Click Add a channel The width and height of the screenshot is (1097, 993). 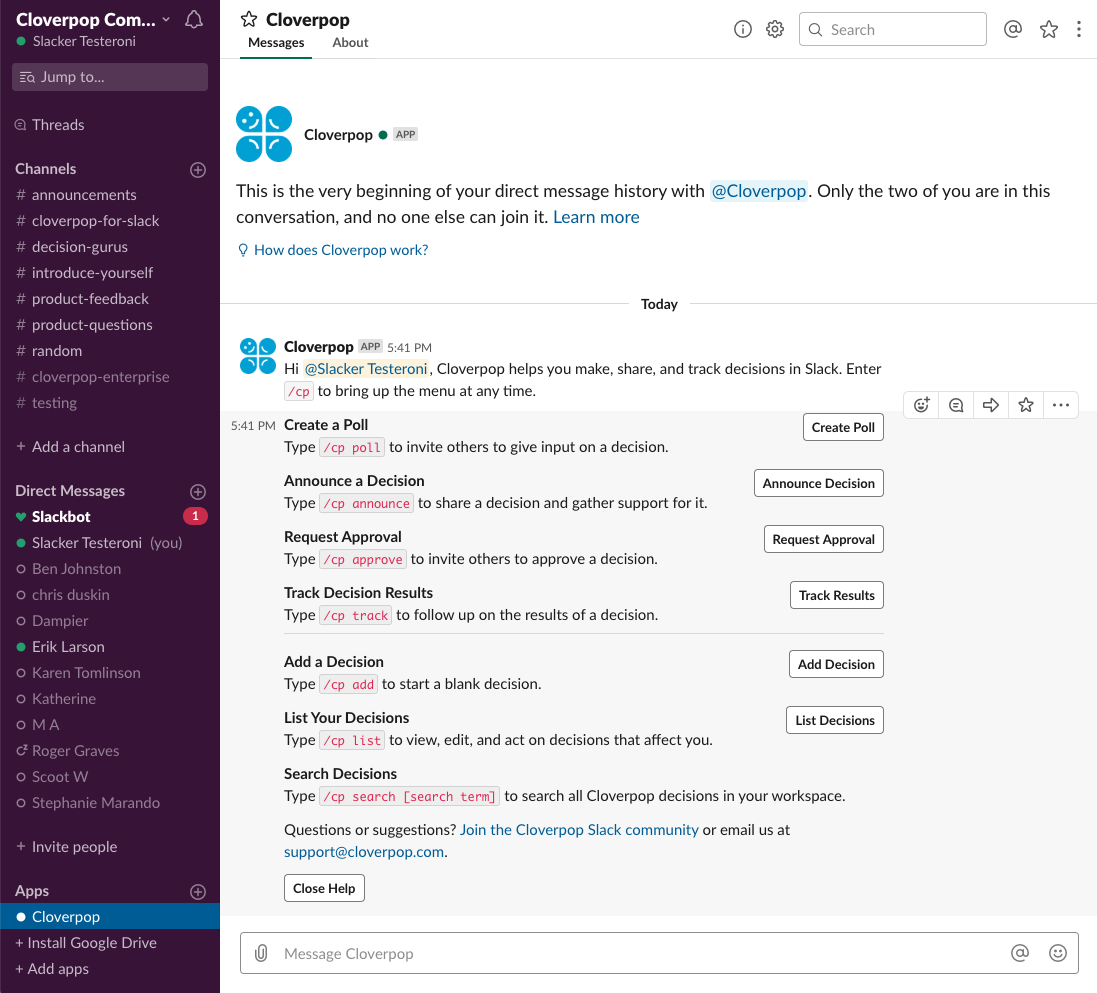click(70, 446)
